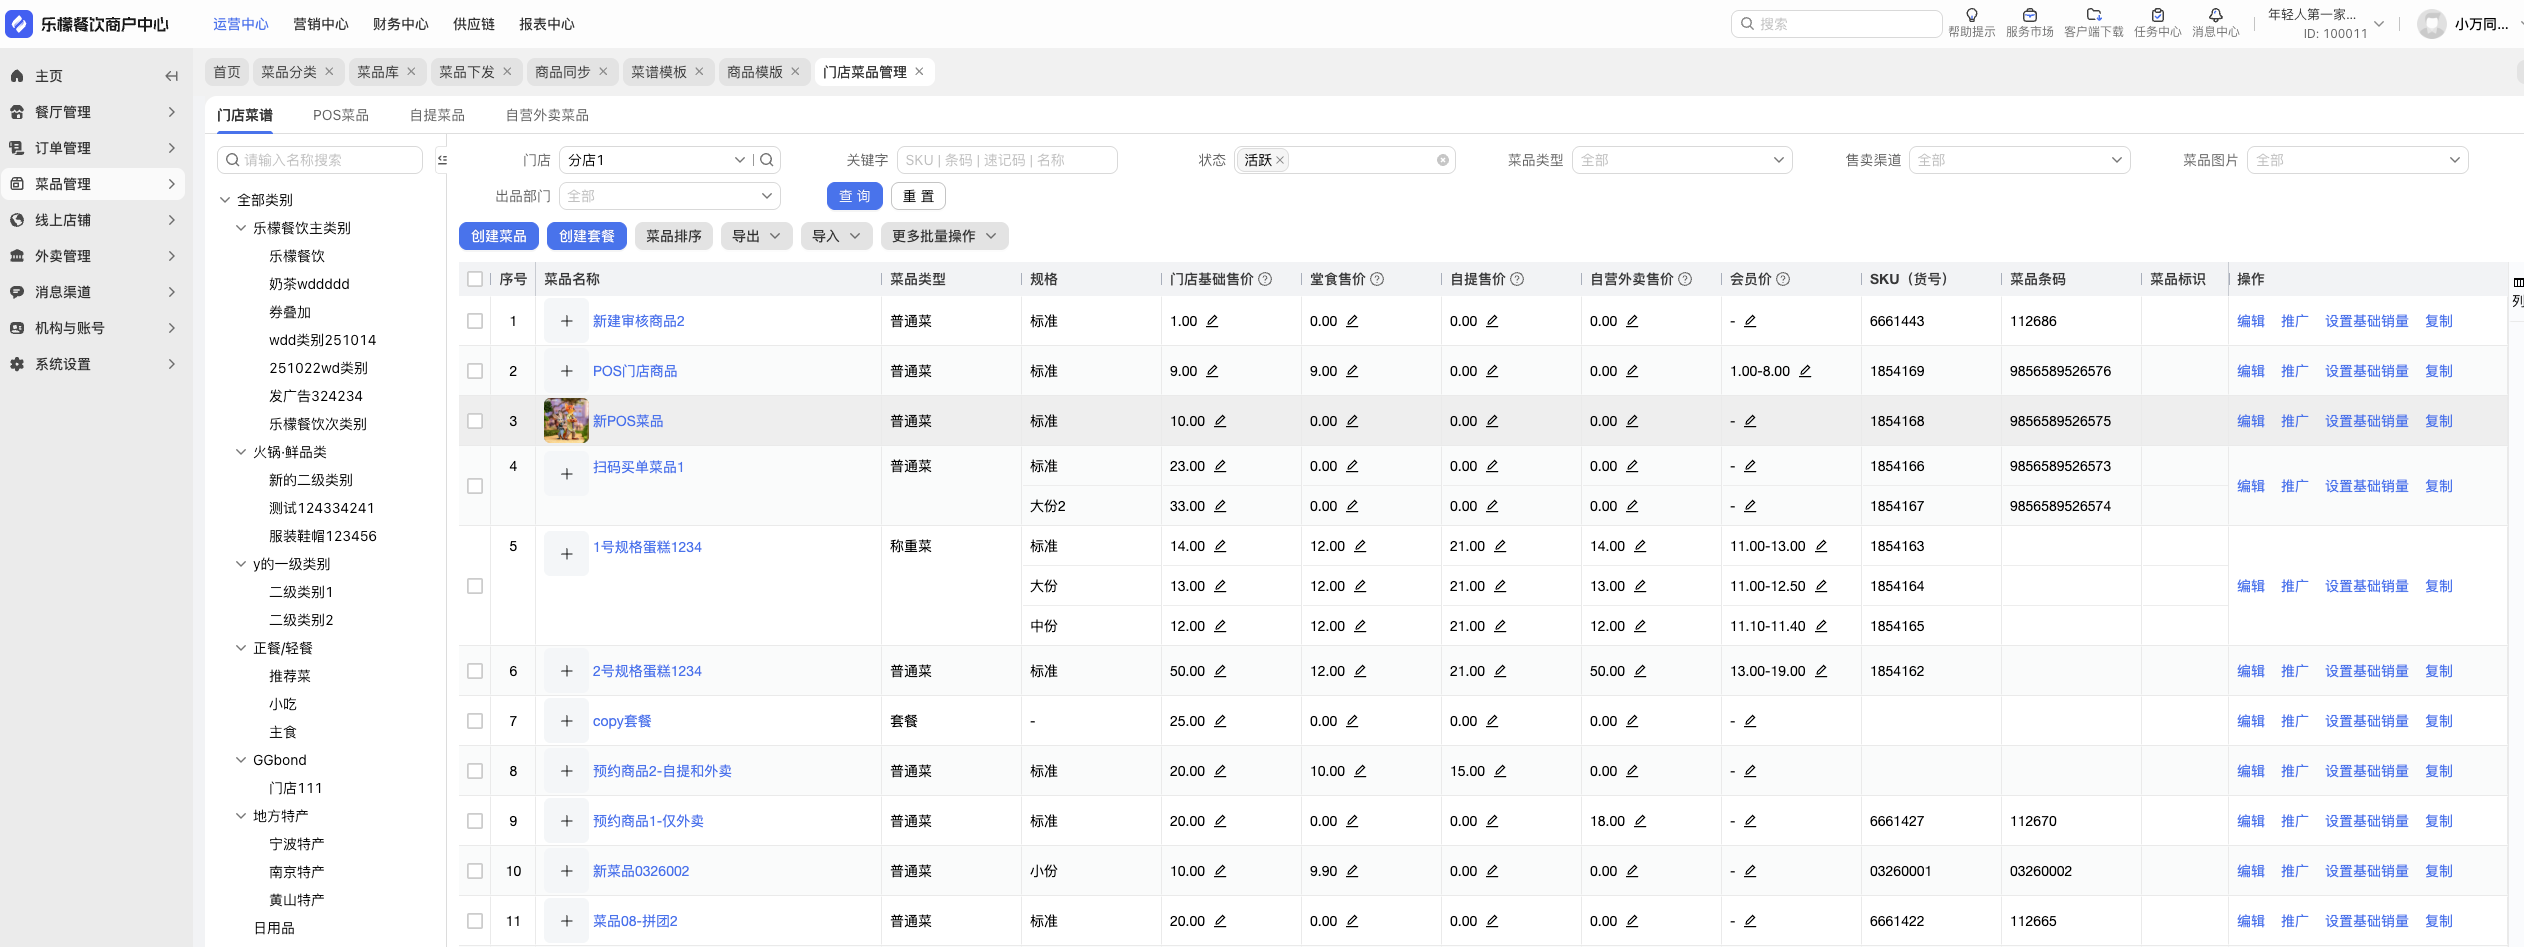
Task: Click the help icon next to 会员价
Action: click(x=1783, y=279)
